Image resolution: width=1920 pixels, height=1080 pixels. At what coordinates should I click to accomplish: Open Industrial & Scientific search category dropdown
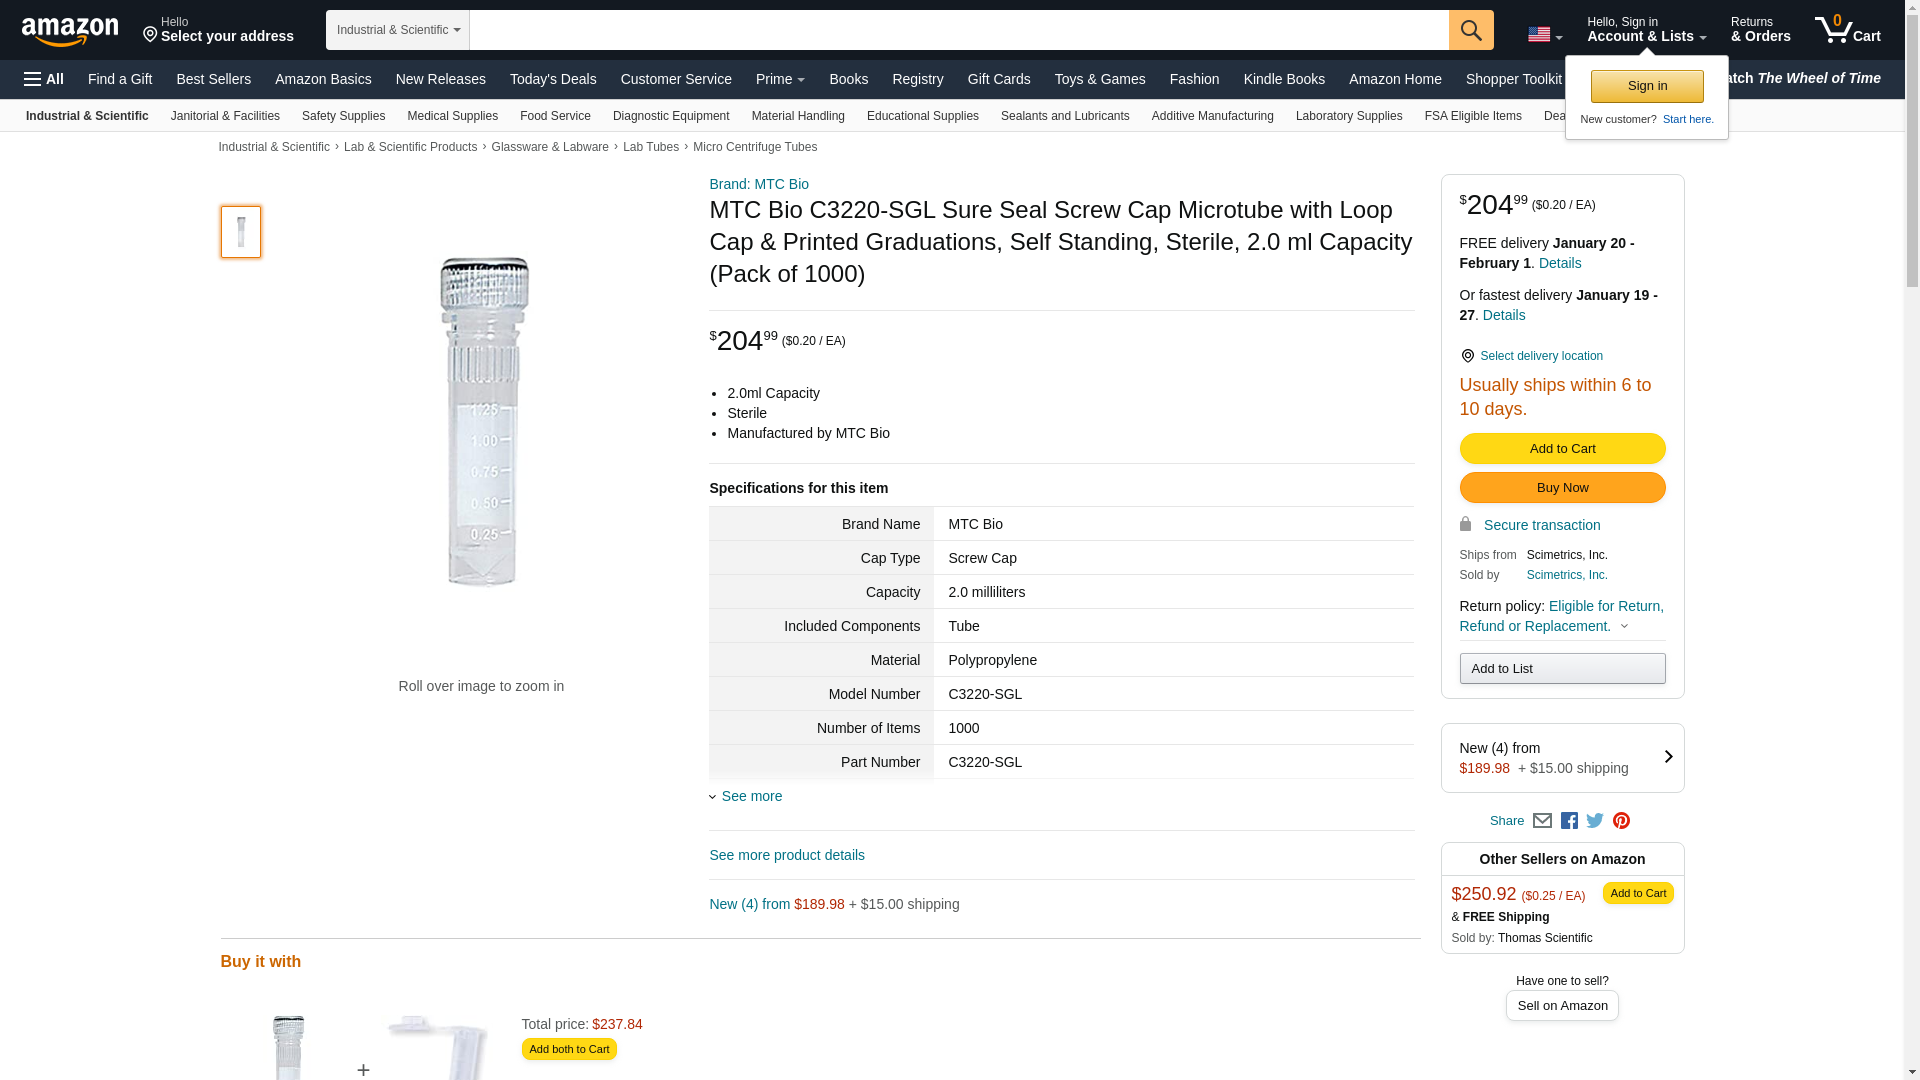coord(398,30)
